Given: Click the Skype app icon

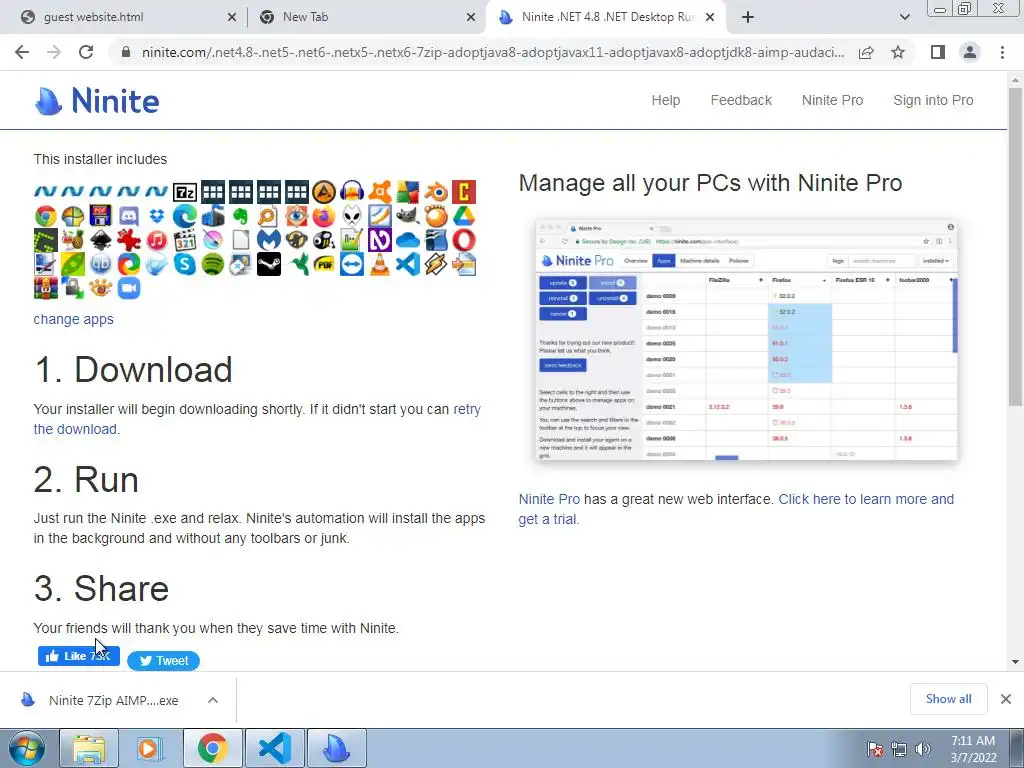Looking at the screenshot, I should (x=185, y=264).
